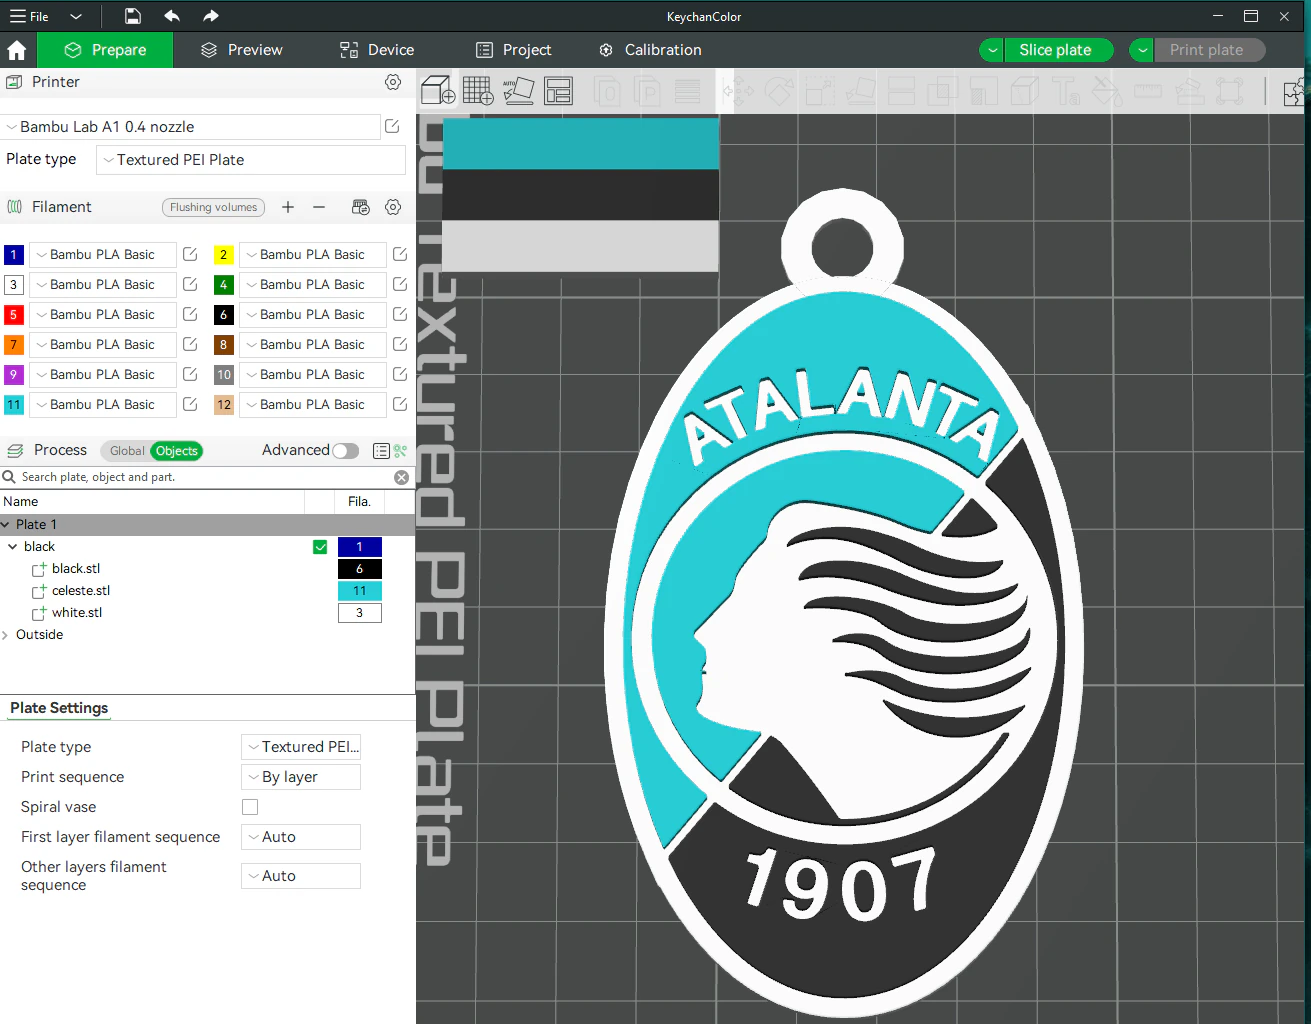Select the Plate Settings heading tab

pyautogui.click(x=59, y=708)
